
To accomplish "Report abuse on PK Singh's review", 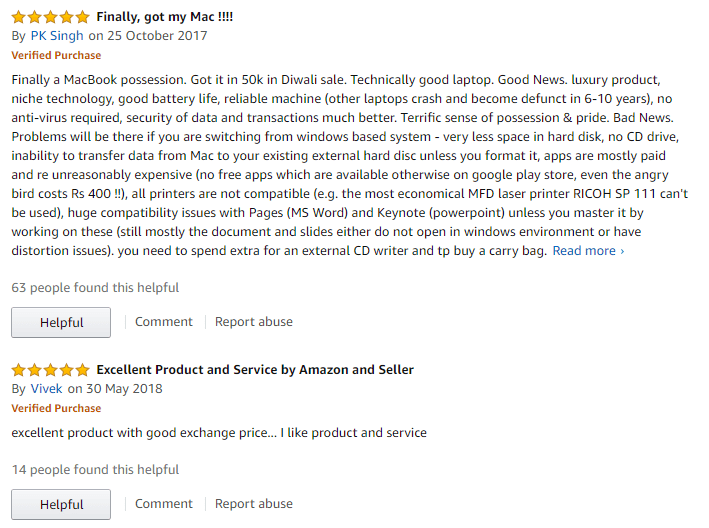I will (x=254, y=322).
